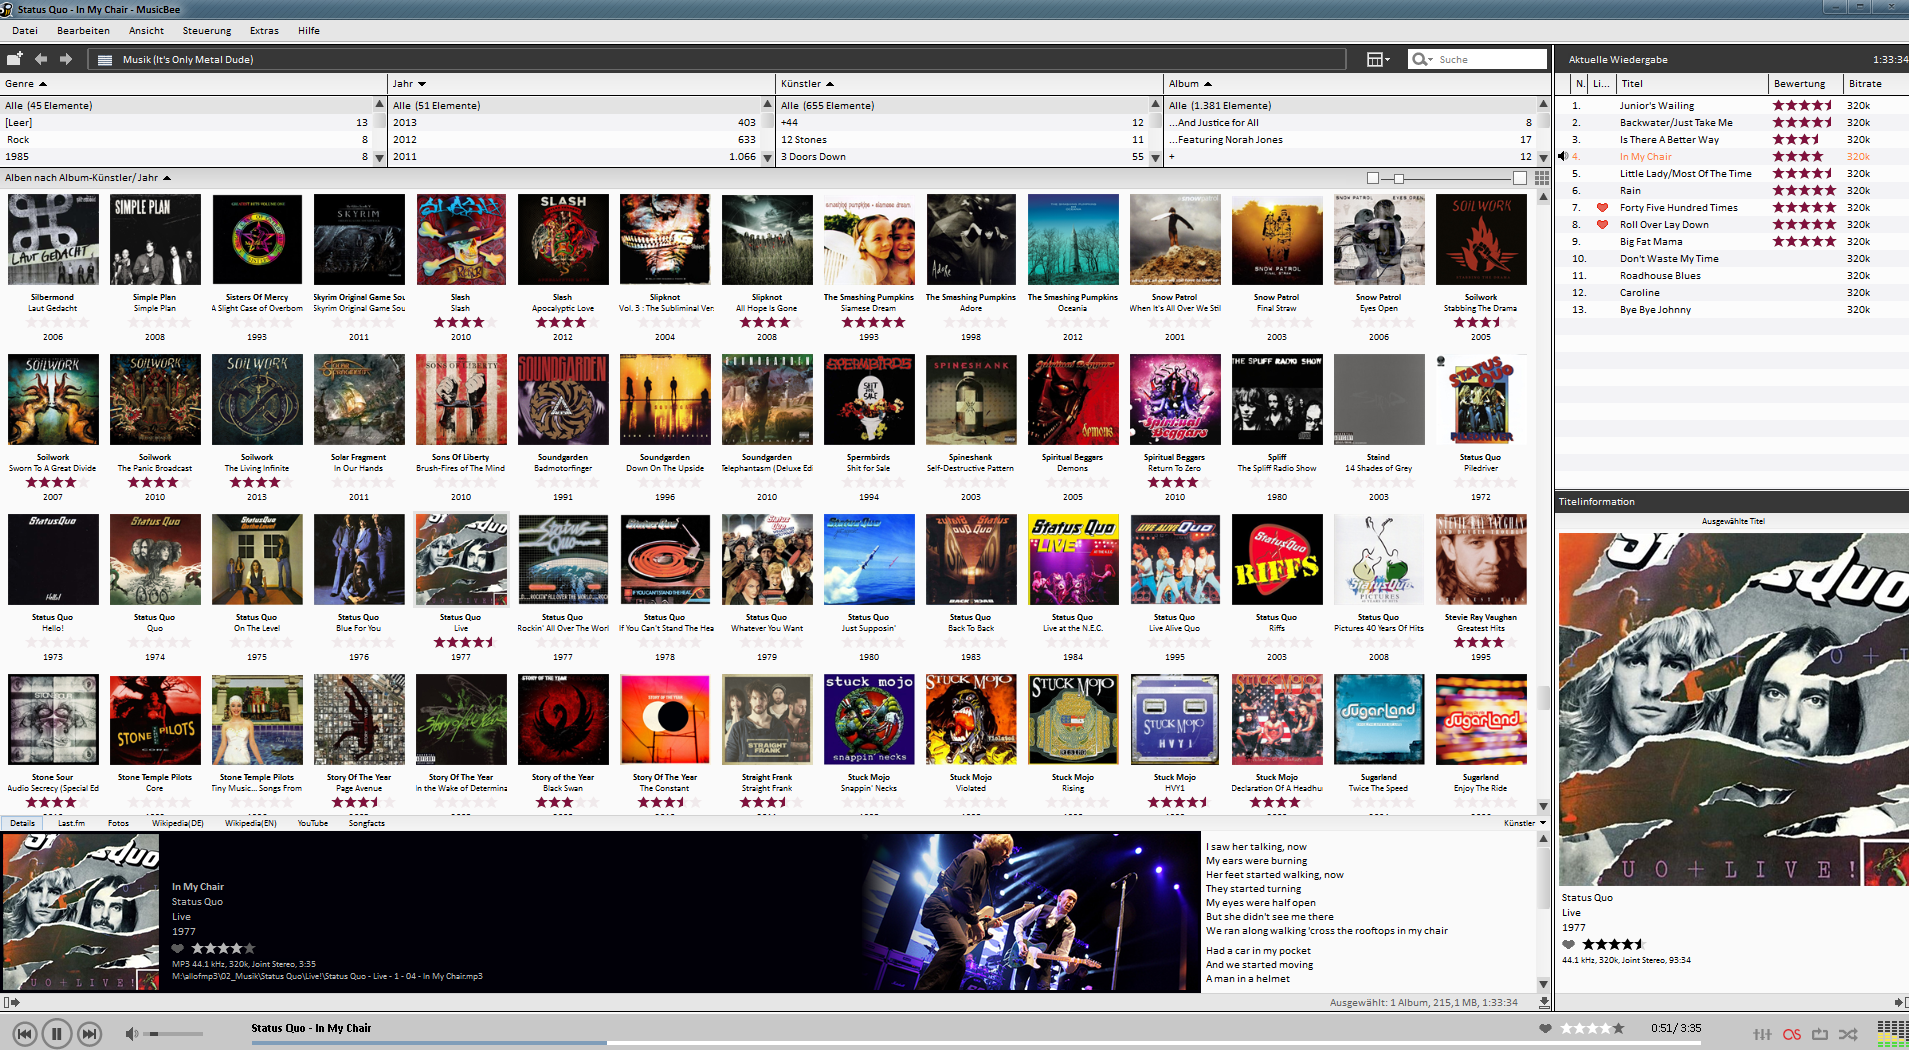
Task: Open the Bearbeiten menu
Action: tap(83, 31)
